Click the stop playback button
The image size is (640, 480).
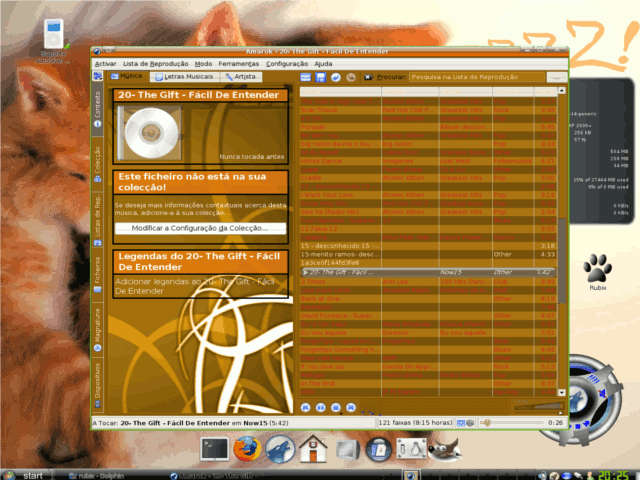(x=336, y=407)
